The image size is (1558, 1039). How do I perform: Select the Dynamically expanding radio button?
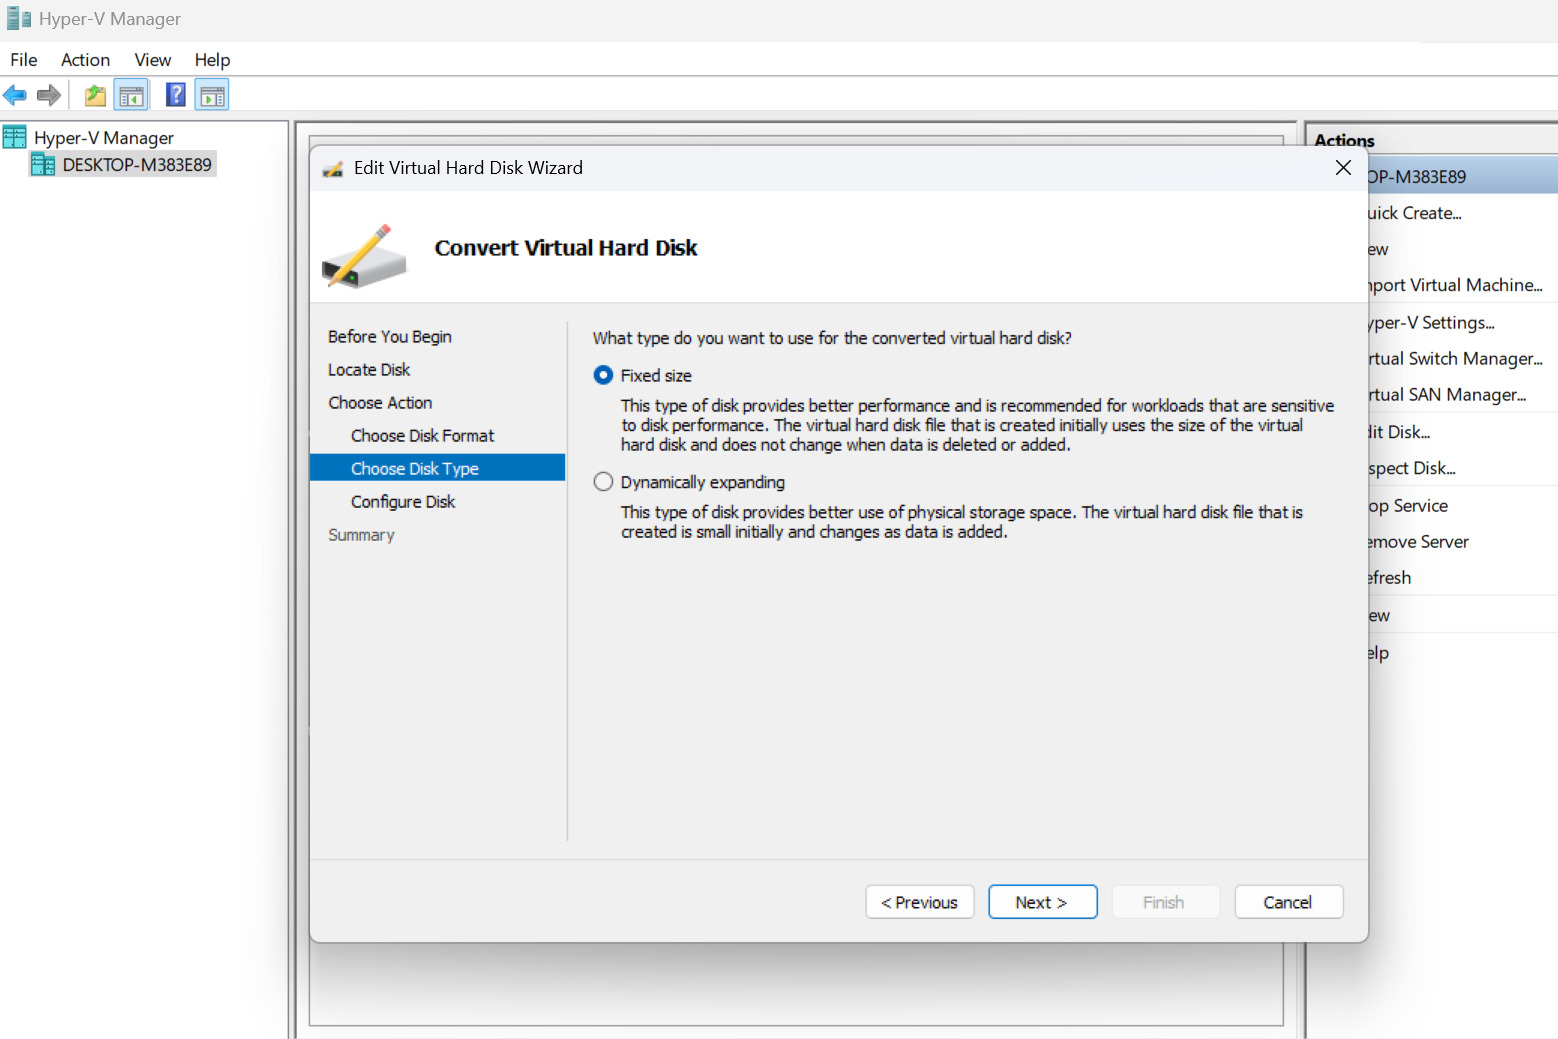(603, 482)
